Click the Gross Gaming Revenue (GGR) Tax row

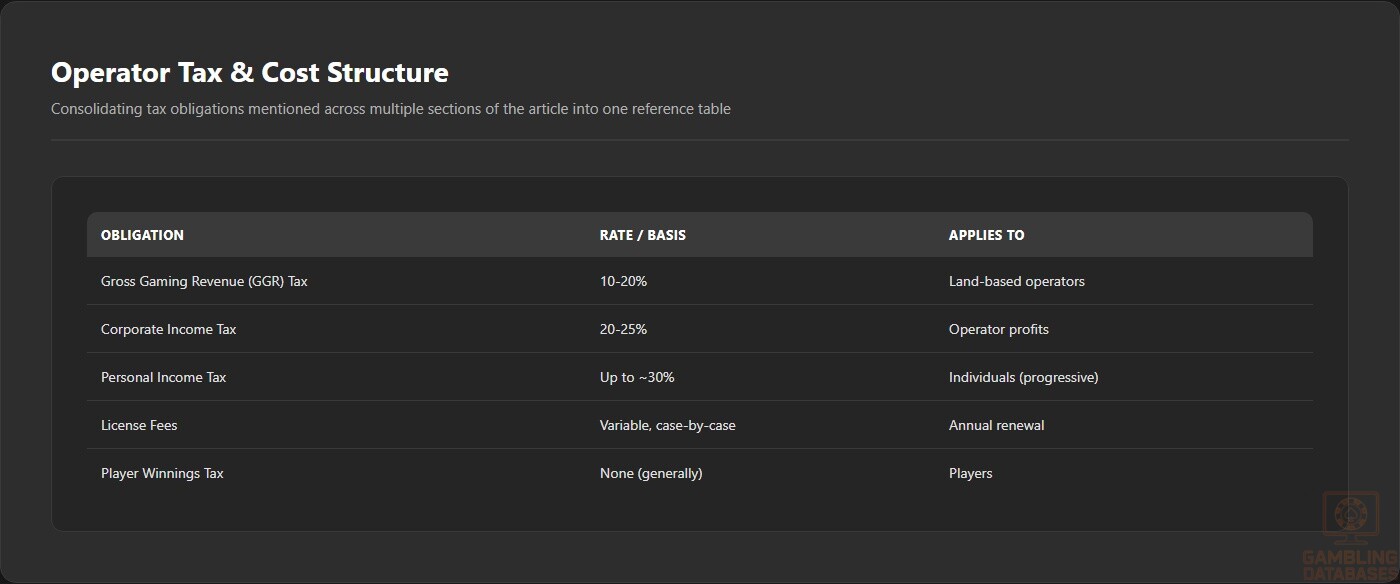(x=700, y=281)
